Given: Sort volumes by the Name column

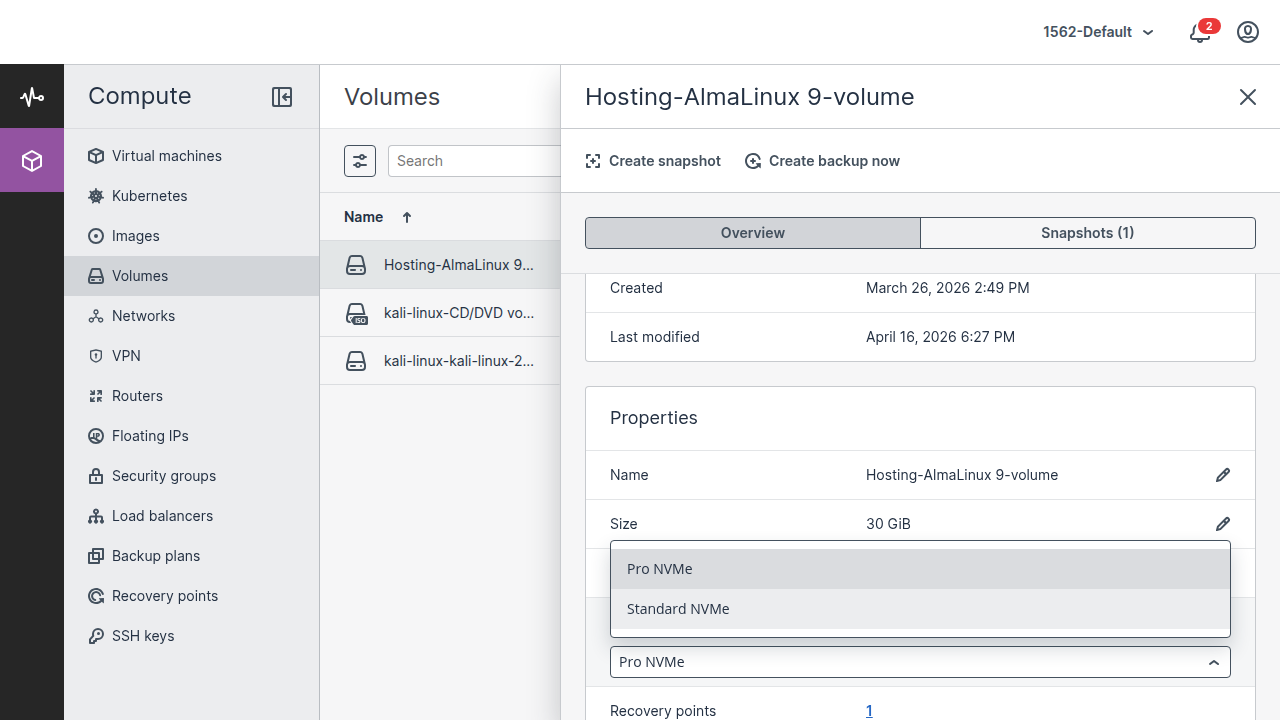Looking at the screenshot, I should coord(364,217).
